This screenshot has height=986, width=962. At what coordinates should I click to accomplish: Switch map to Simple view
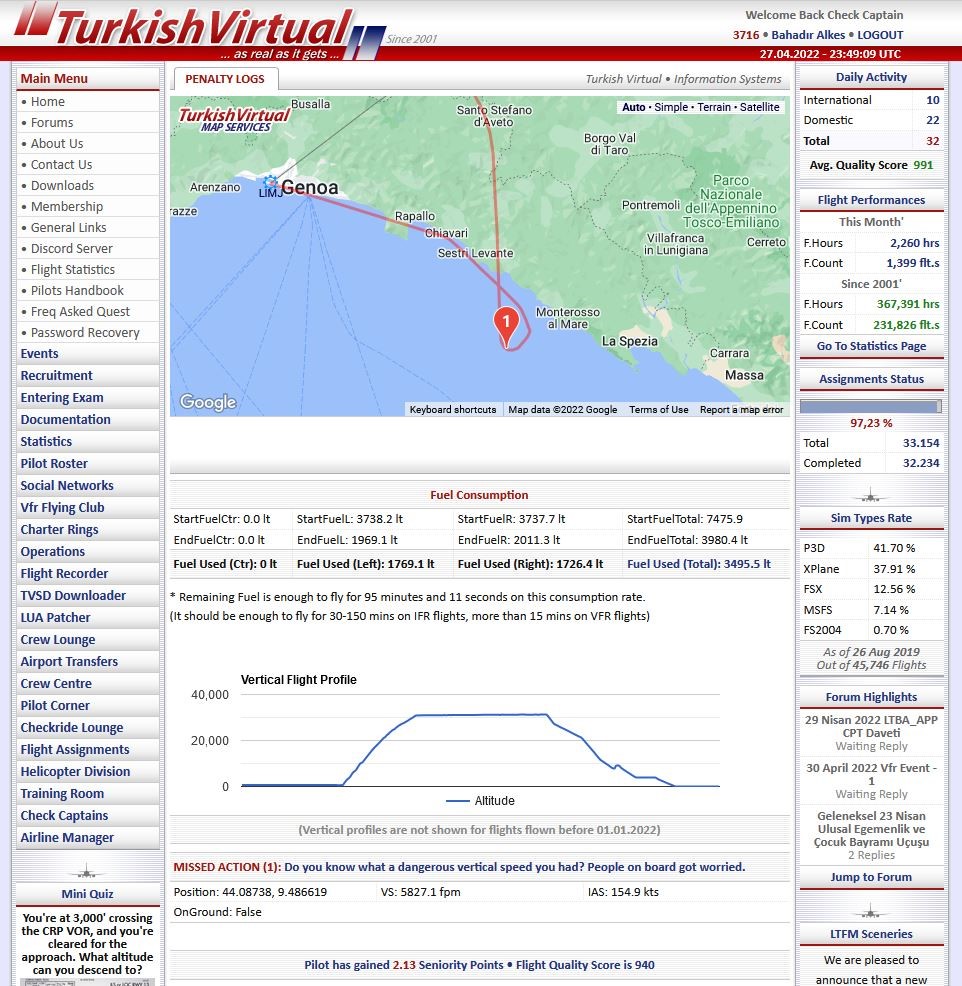671,107
